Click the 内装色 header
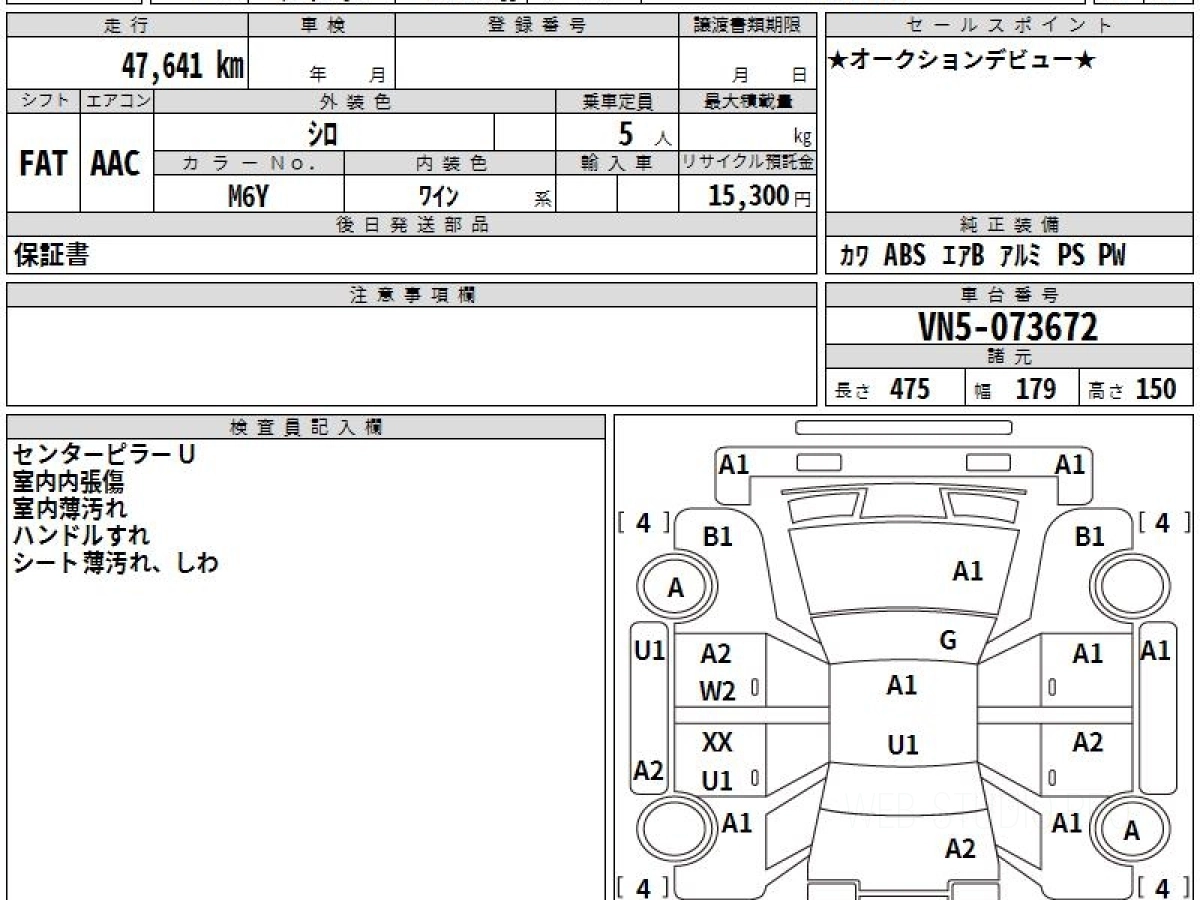The height and width of the screenshot is (900, 1200). pos(450,163)
